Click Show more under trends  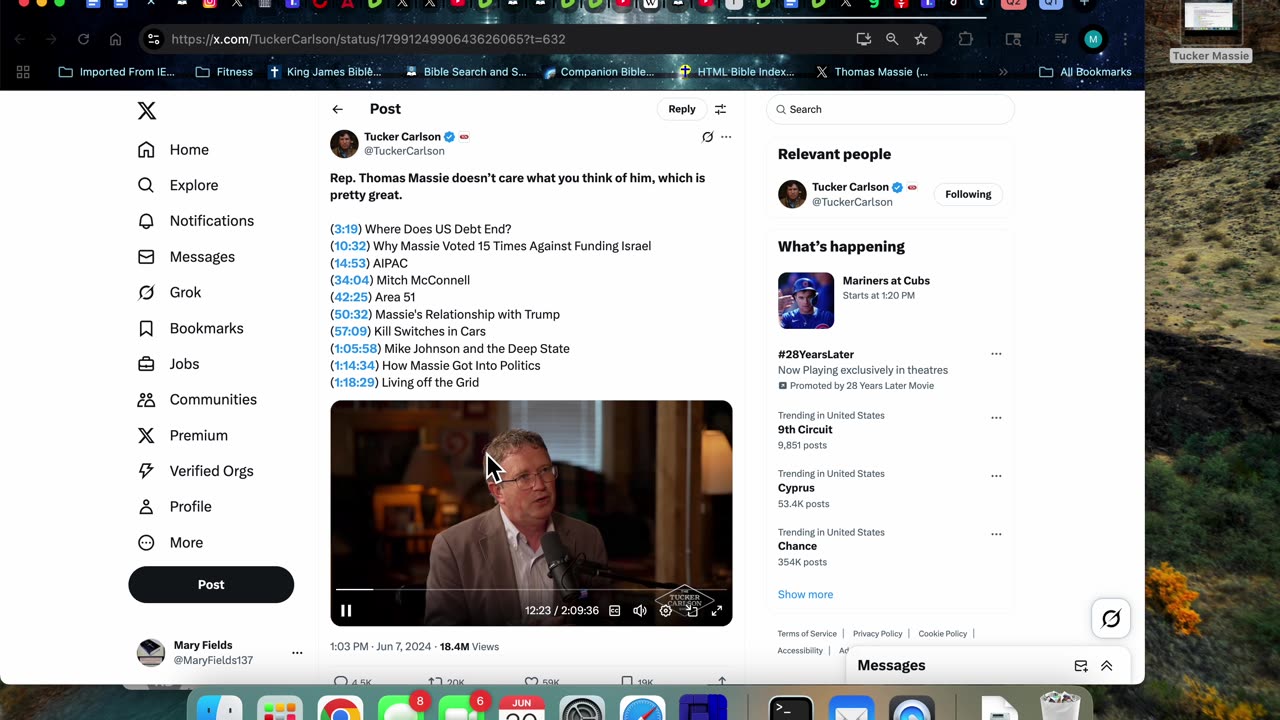pyautogui.click(x=805, y=595)
